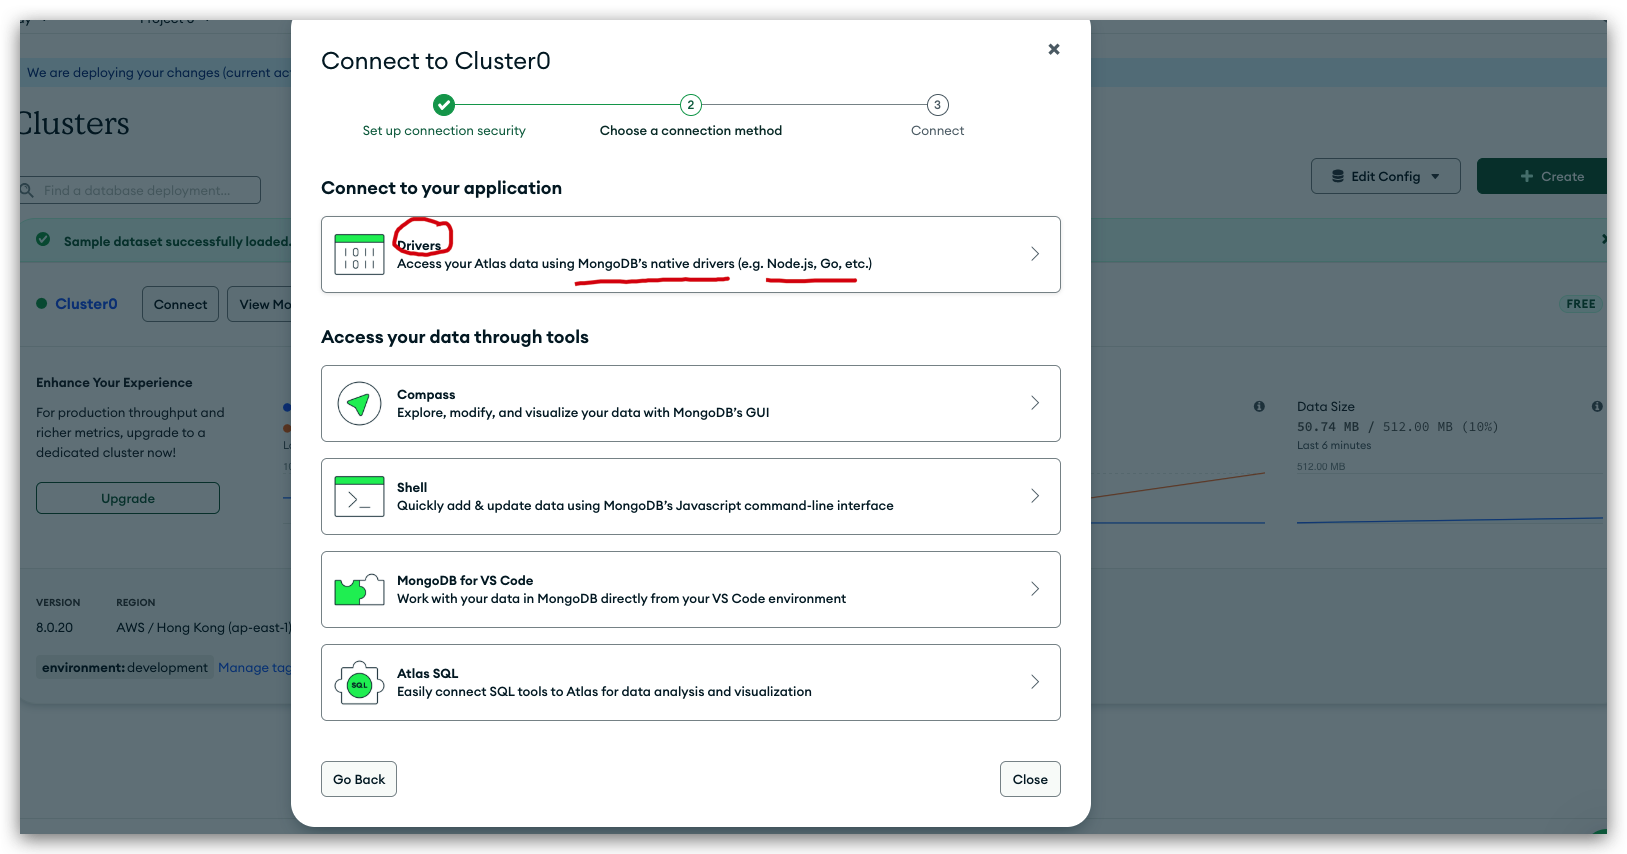Viewport: 1627px width, 854px height.
Task: Click the Shell terminal prompt icon
Action: click(x=359, y=496)
